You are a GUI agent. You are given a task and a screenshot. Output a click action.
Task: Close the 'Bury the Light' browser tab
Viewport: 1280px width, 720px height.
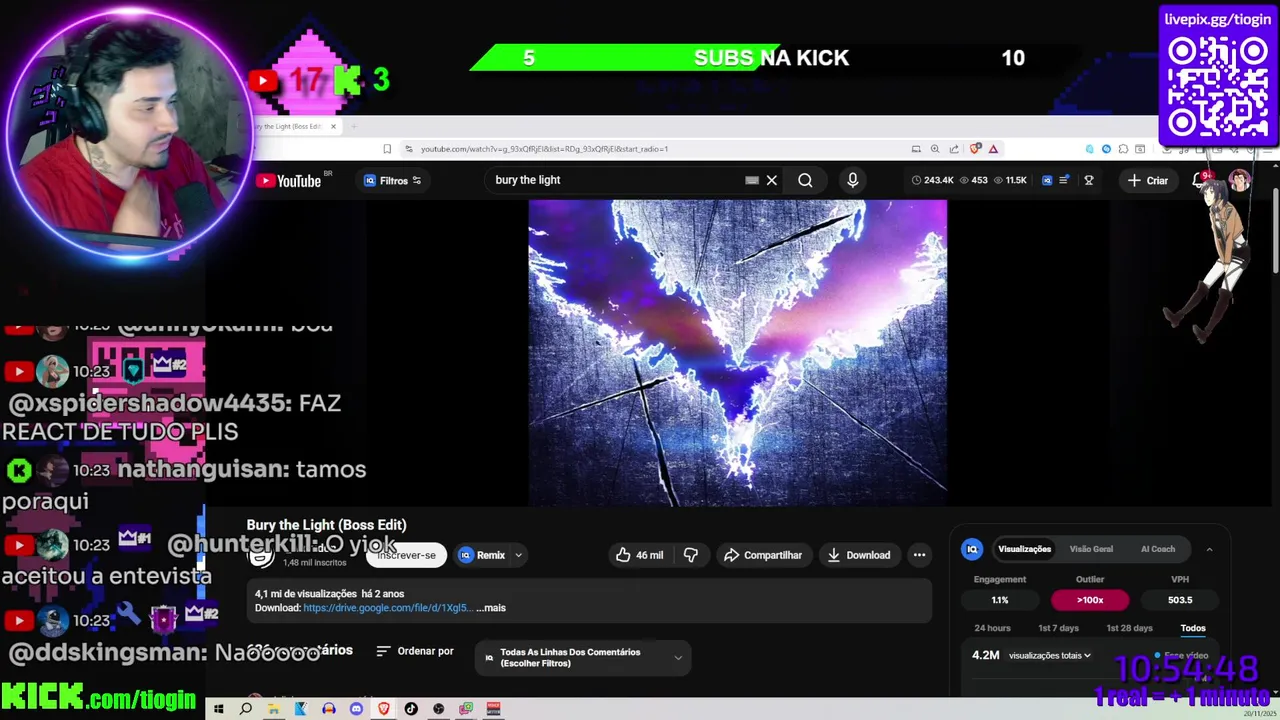(x=333, y=126)
